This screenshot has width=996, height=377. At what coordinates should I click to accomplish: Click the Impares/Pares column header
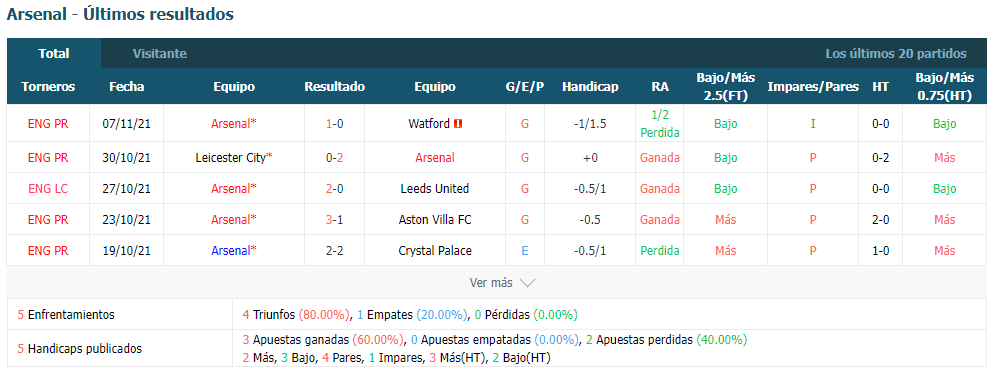tap(813, 87)
